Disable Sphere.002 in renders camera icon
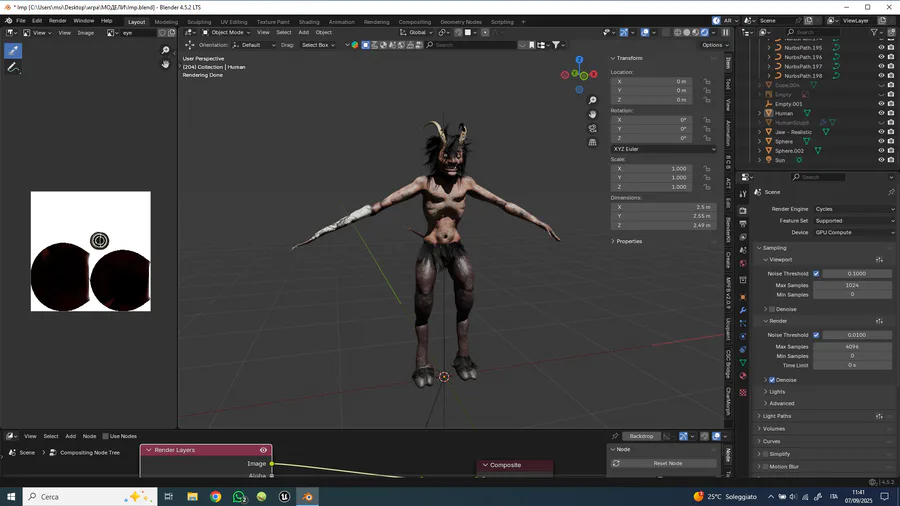Screen dimensions: 900x506 click(x=890, y=151)
